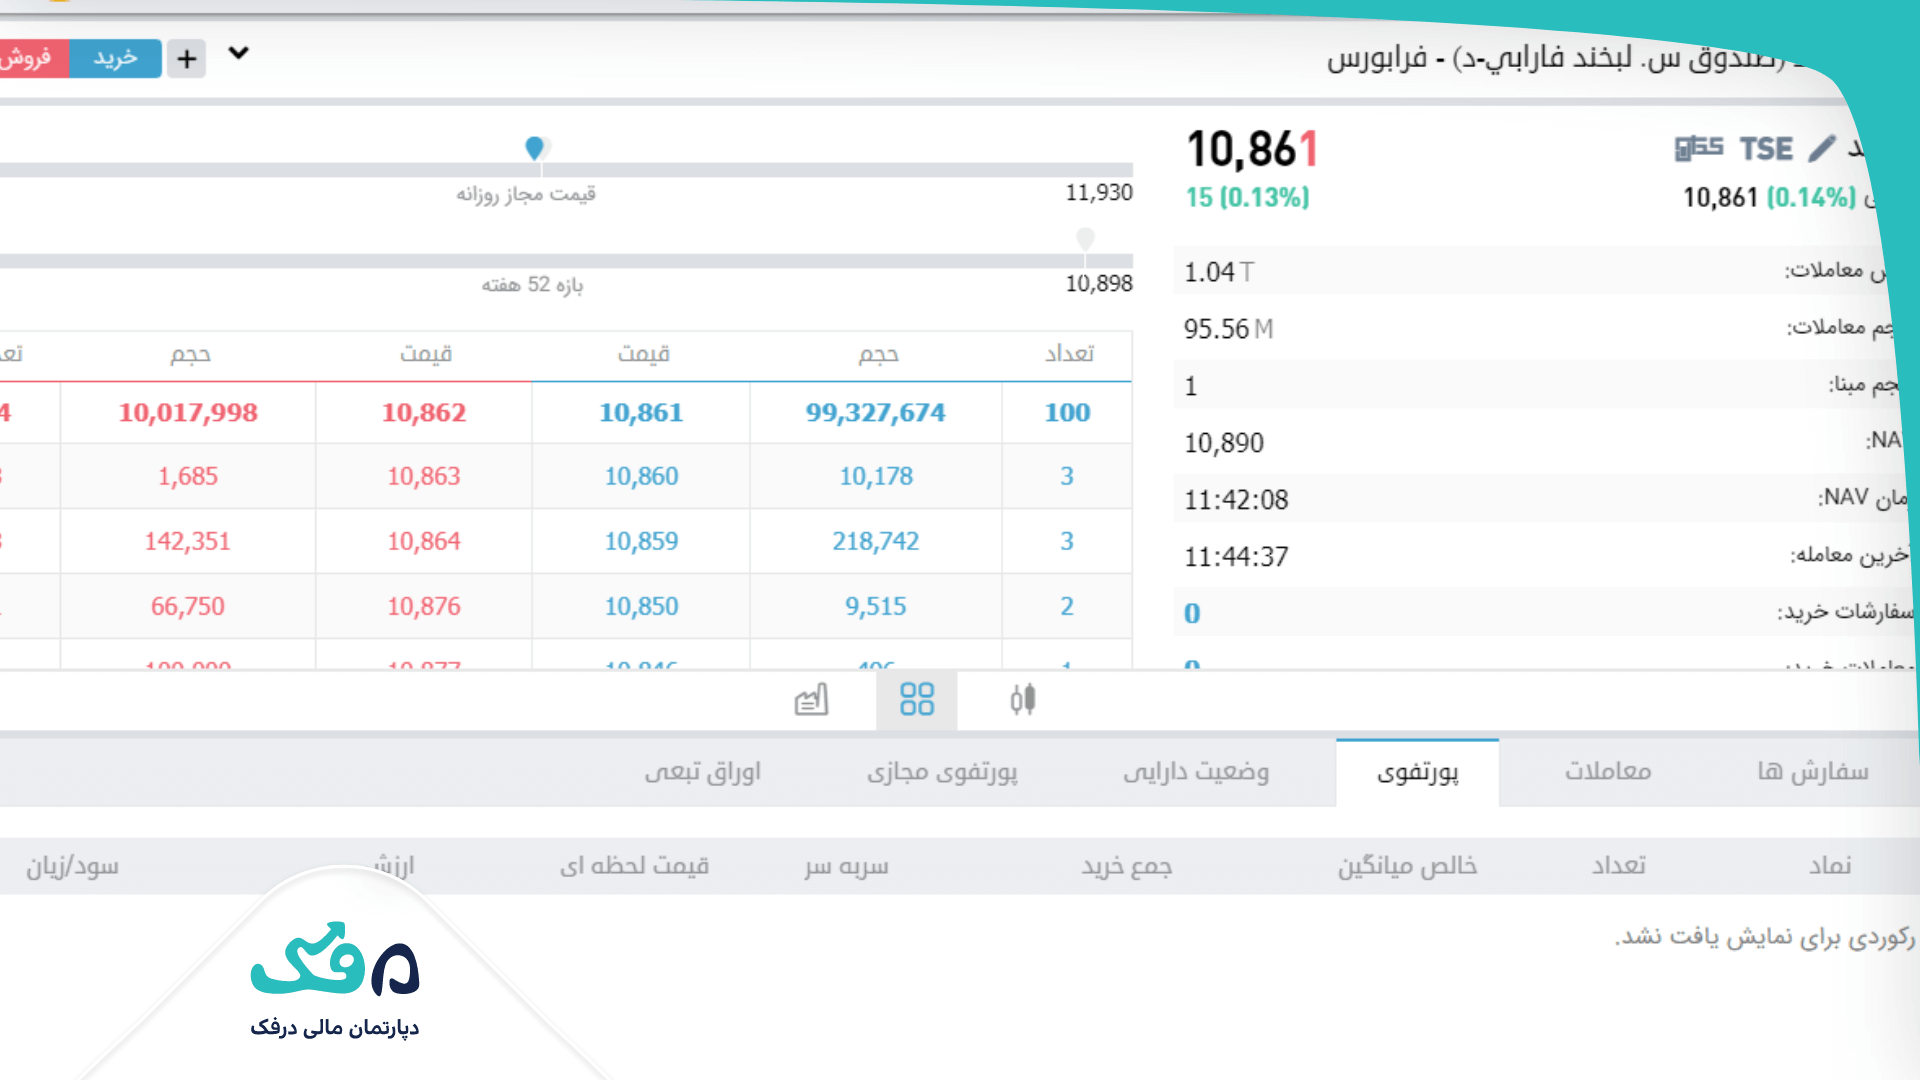Click the gray 52-week range marker
Image resolution: width=1920 pixels, height=1080 pixels.
coord(1085,238)
